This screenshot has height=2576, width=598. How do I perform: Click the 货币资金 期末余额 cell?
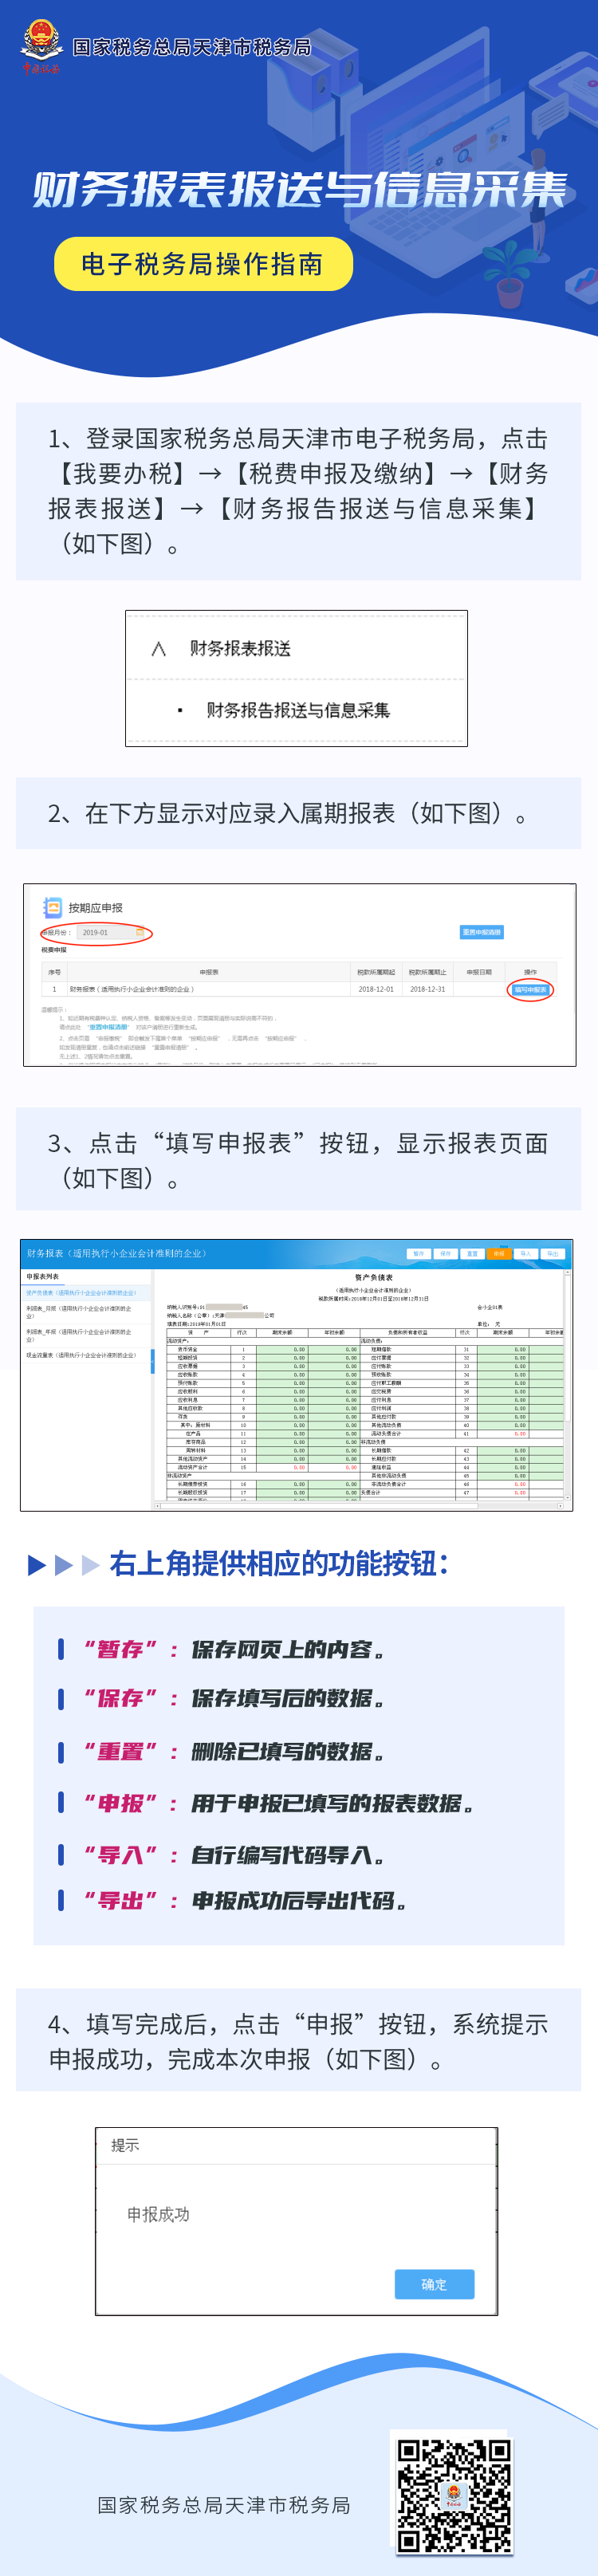pos(282,1349)
